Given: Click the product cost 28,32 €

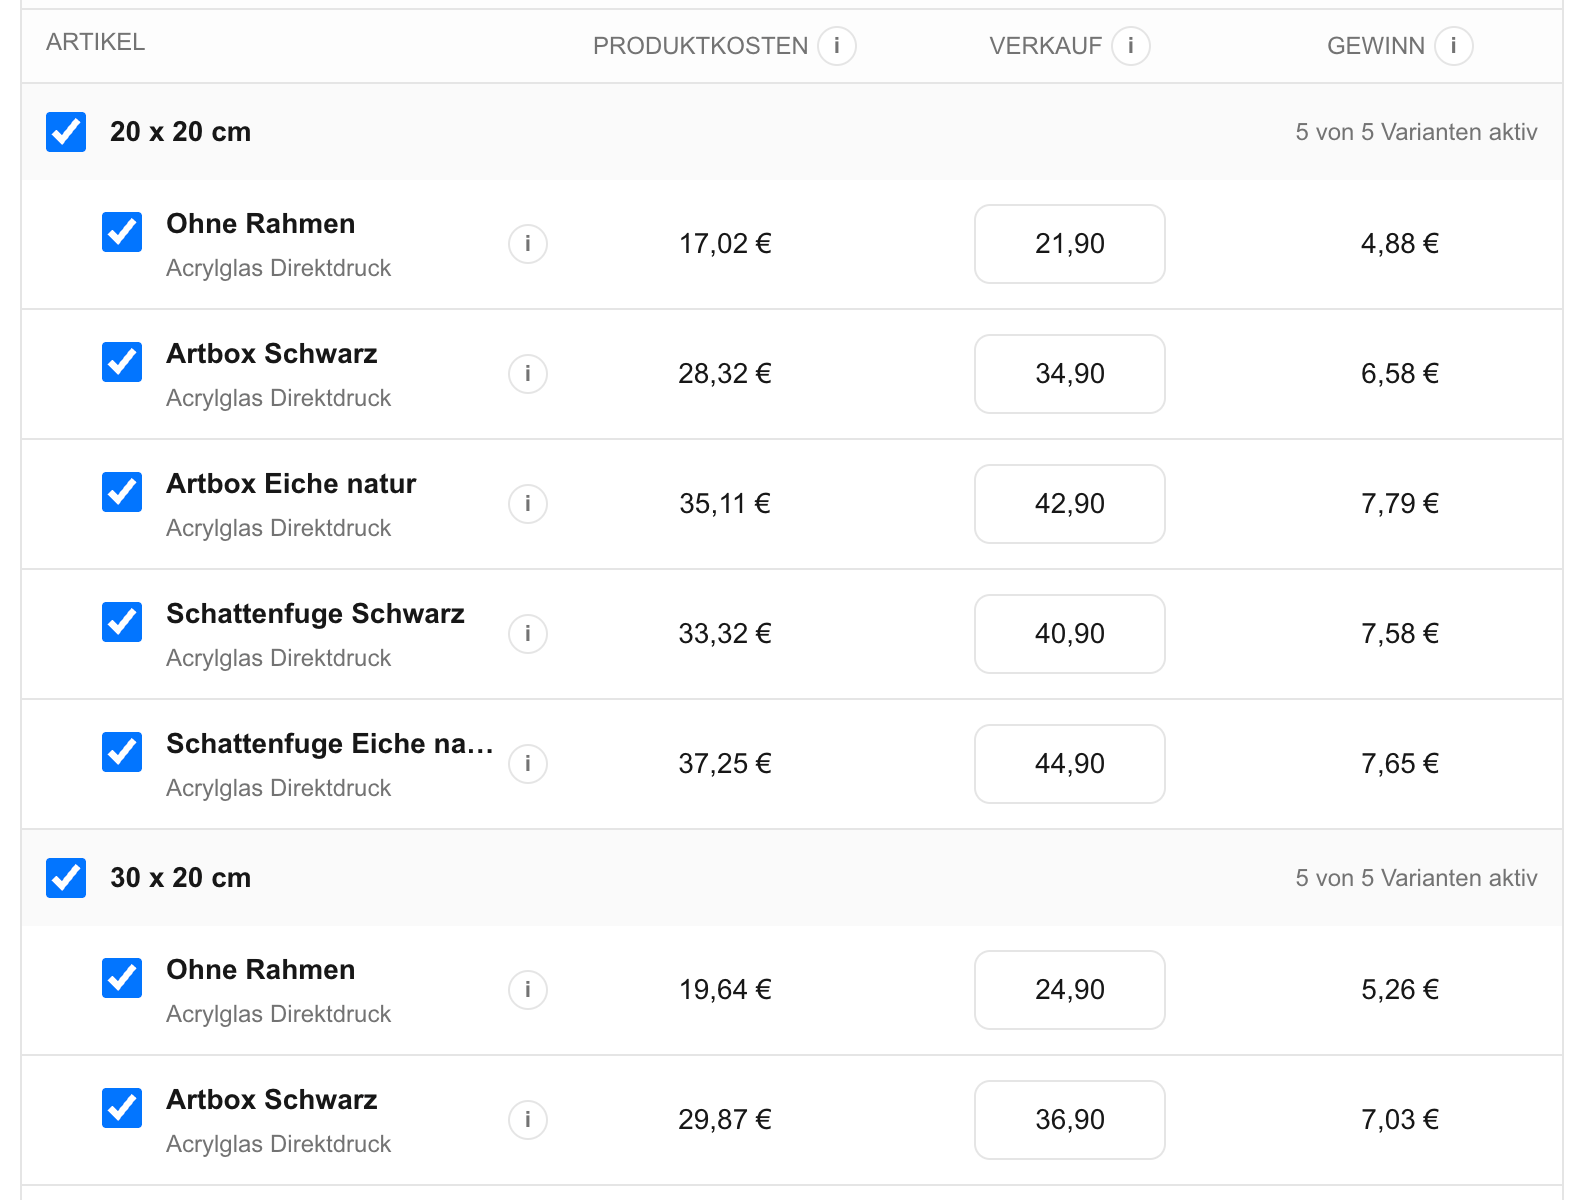Looking at the screenshot, I should (725, 374).
